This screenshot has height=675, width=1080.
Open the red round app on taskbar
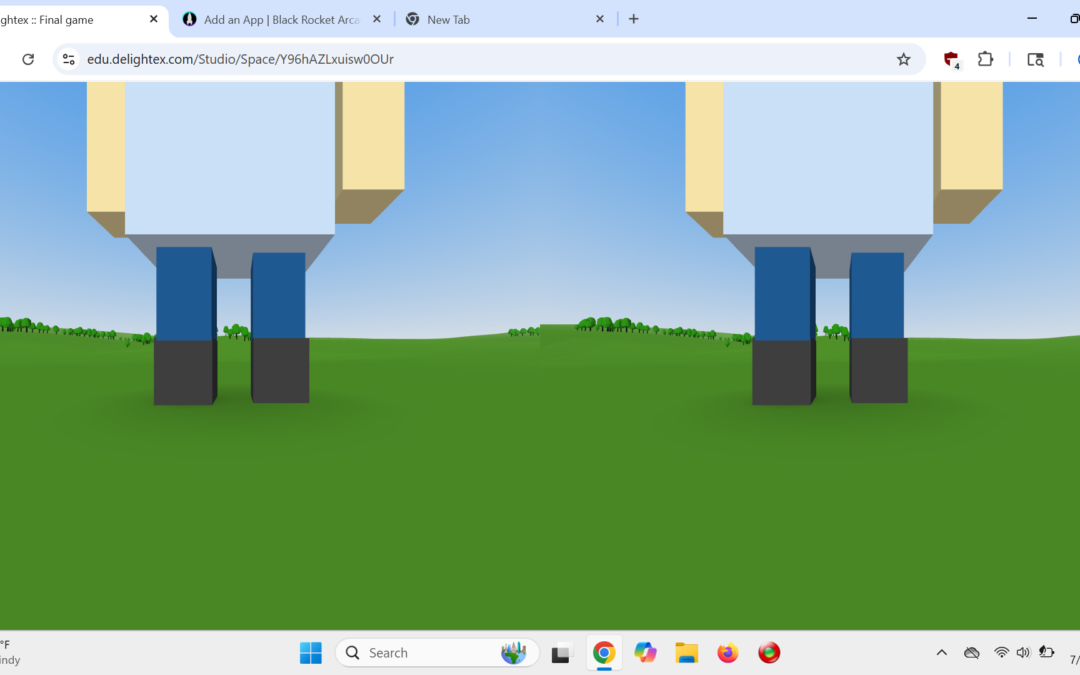(769, 652)
